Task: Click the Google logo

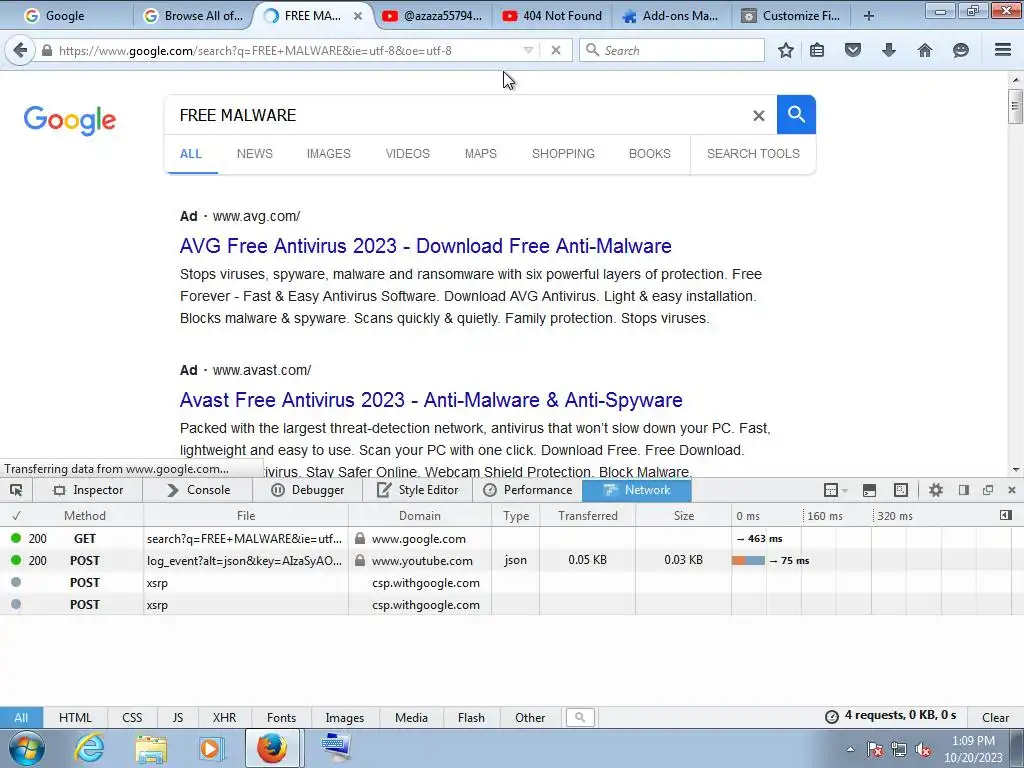Action: 70,120
